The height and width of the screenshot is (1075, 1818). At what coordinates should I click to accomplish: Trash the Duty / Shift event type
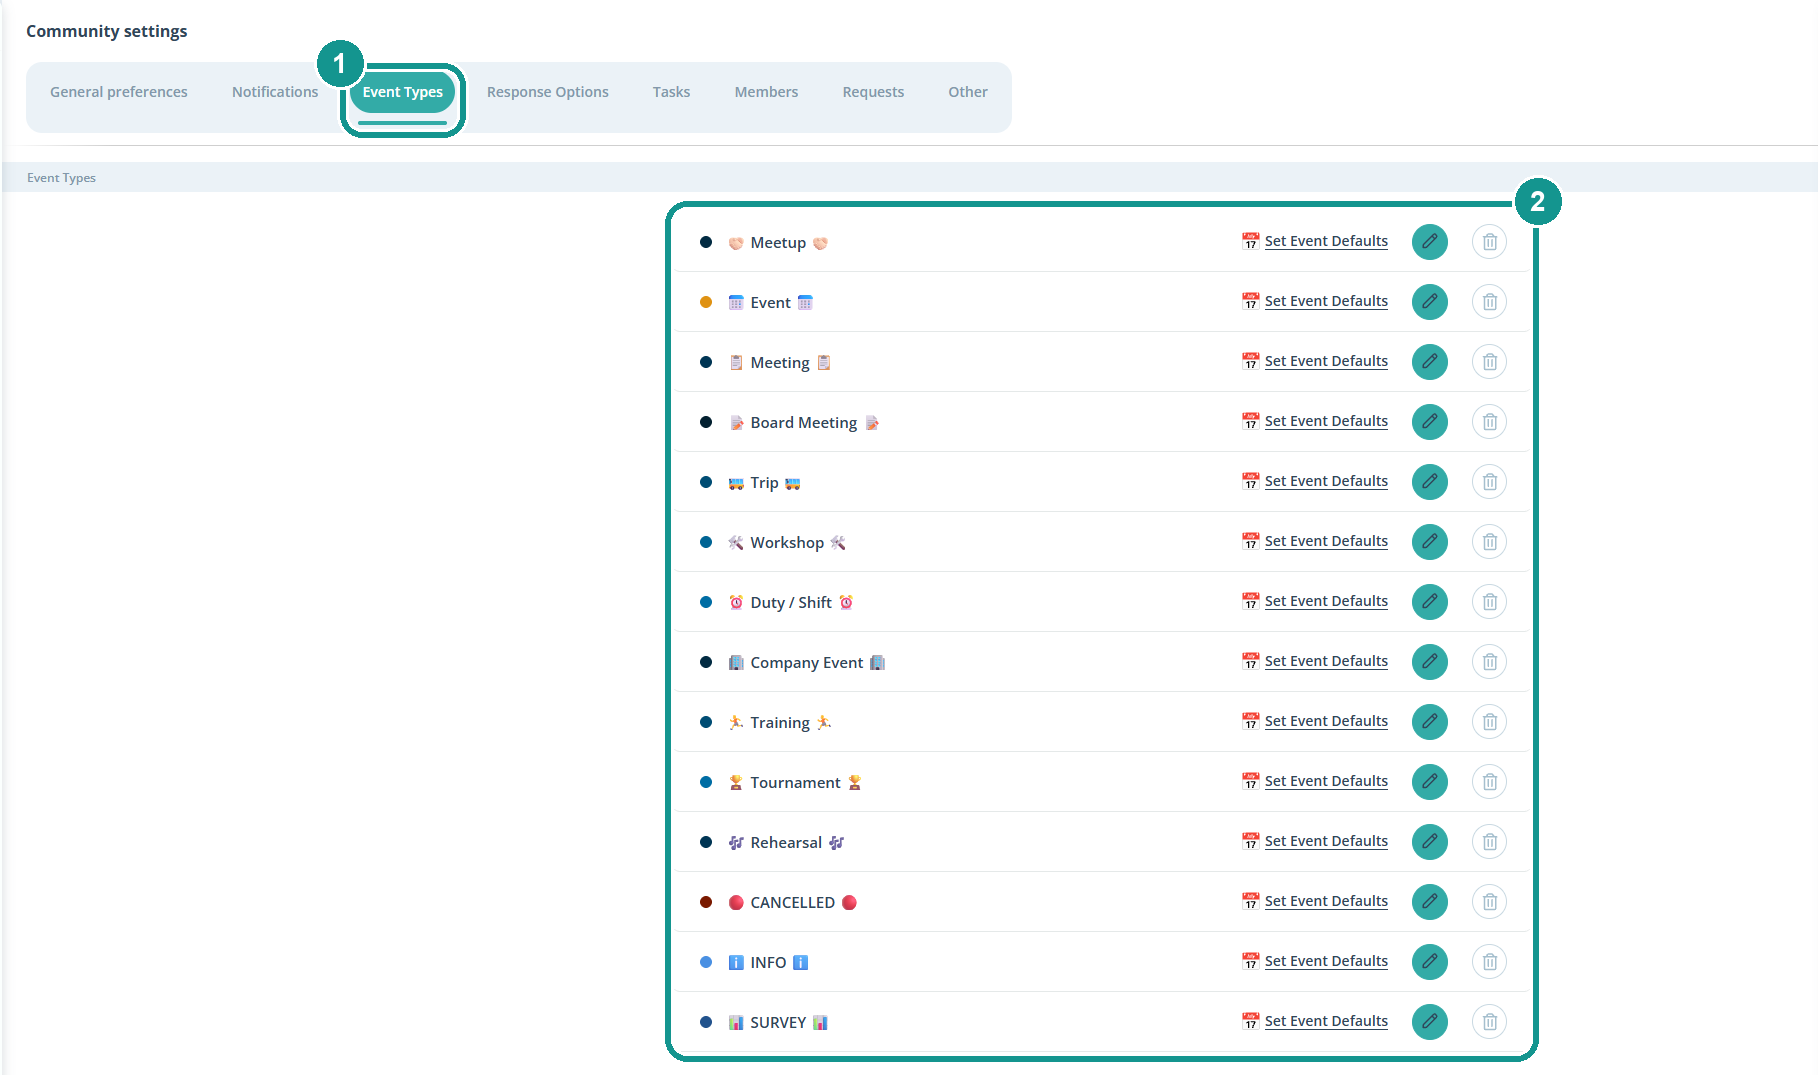click(1489, 602)
